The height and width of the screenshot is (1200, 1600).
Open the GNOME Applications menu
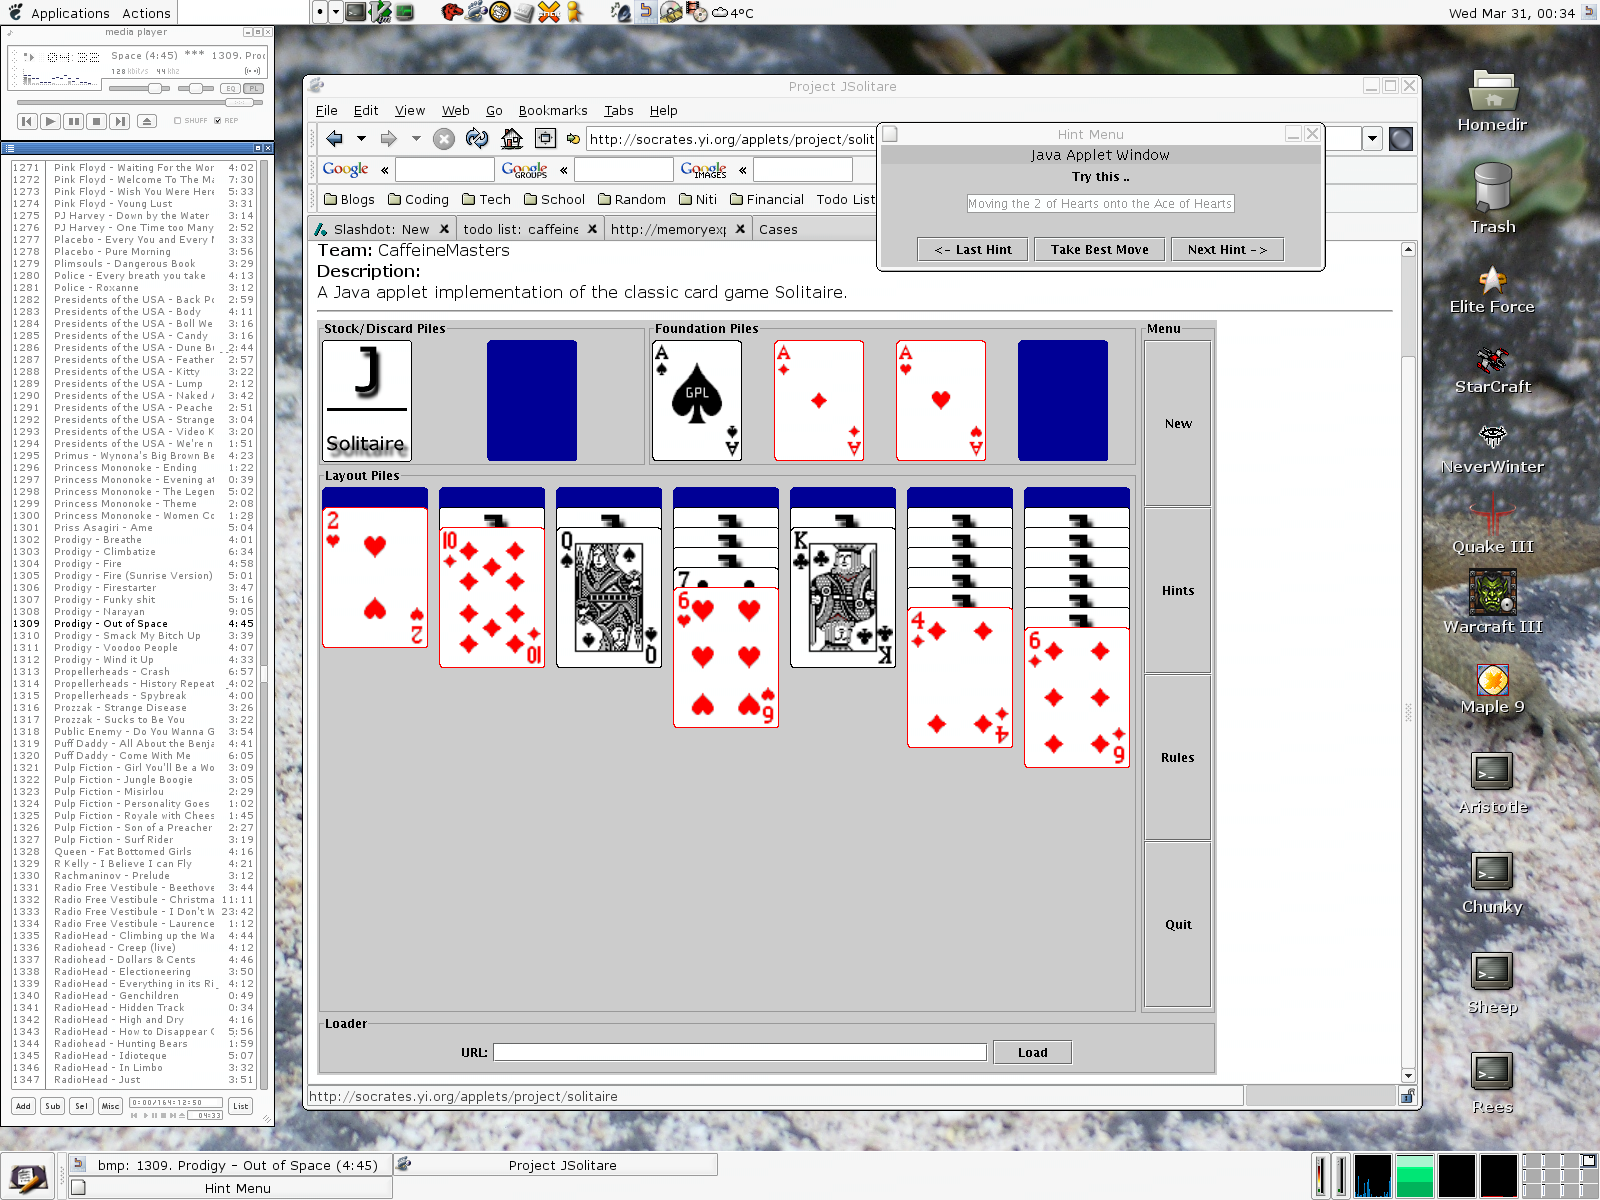70,13
